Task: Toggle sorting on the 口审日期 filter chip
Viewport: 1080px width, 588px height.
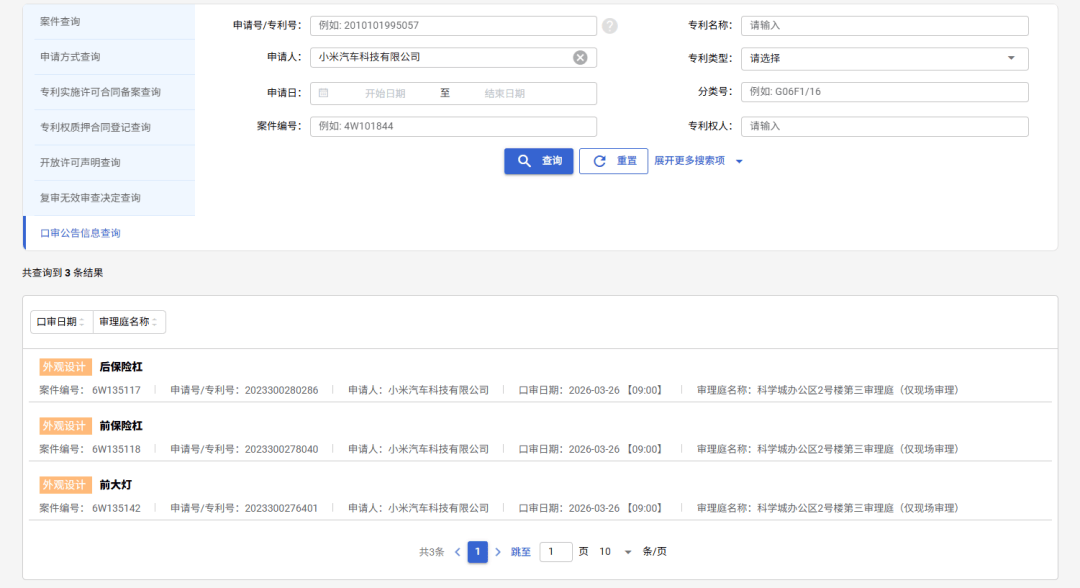Action: tap(58, 321)
